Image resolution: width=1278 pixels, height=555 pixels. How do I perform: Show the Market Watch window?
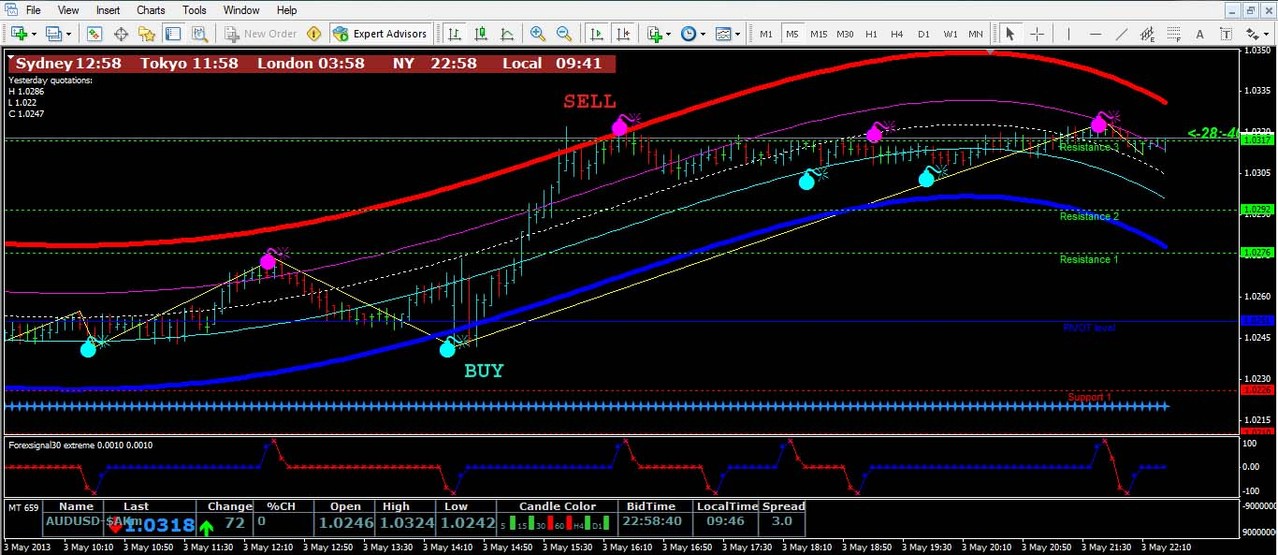tap(94, 33)
